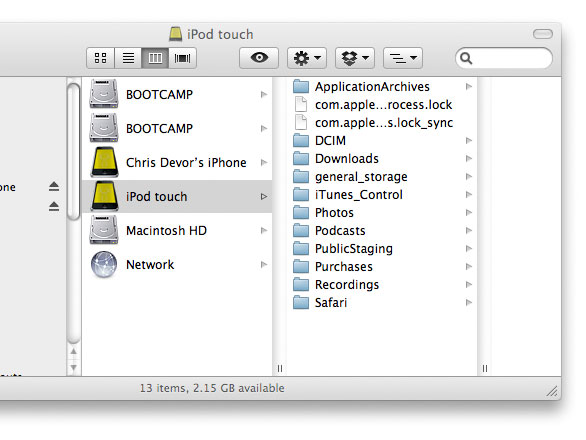This screenshot has width=586, height=440.
Task: Click sidebar scroll up arrow
Action: click(74, 351)
